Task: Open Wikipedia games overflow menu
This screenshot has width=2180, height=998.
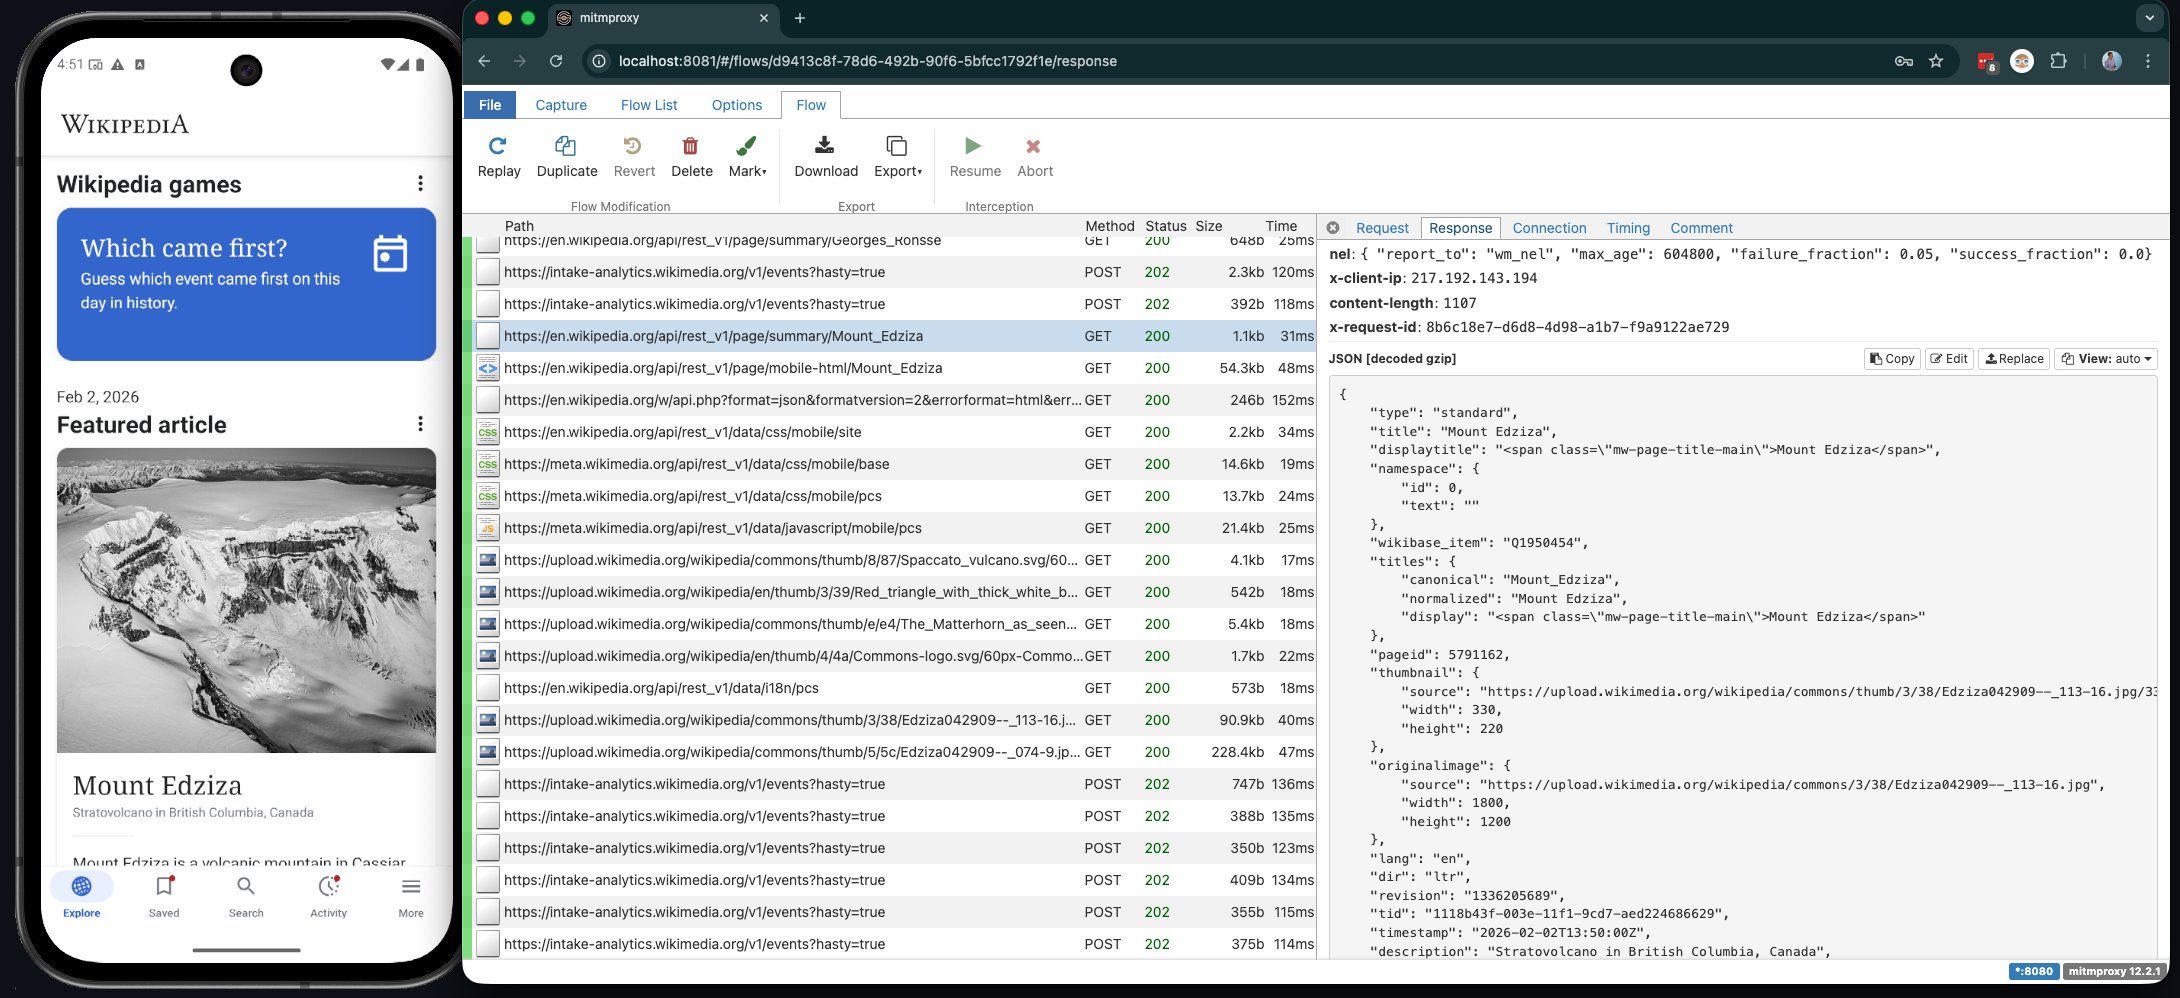Action: [x=420, y=184]
